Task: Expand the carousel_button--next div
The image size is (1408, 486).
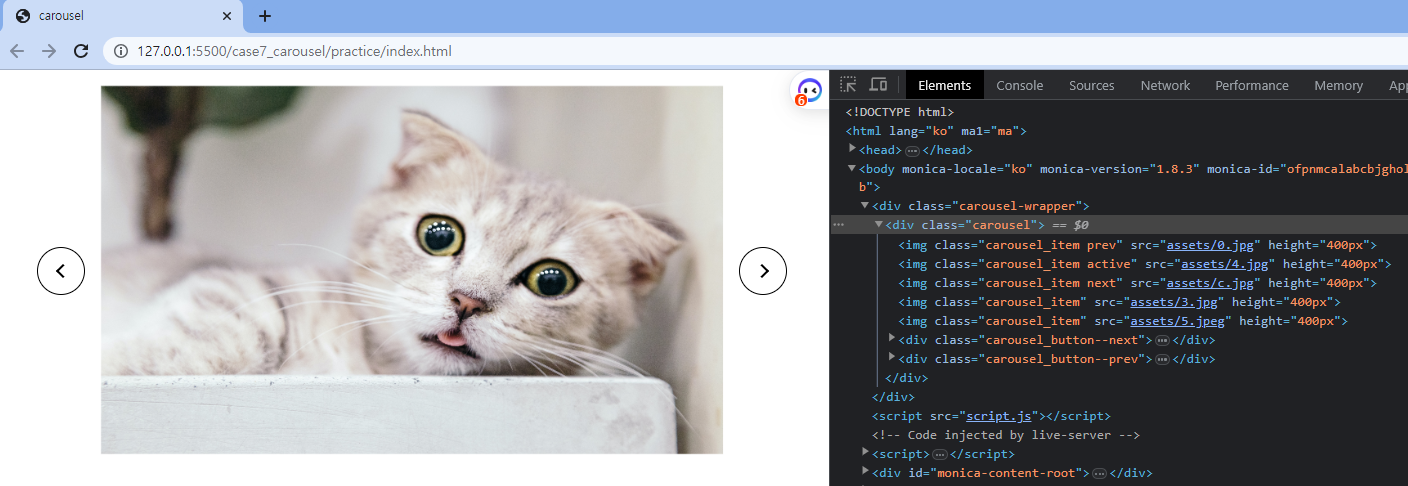Action: tap(892, 339)
